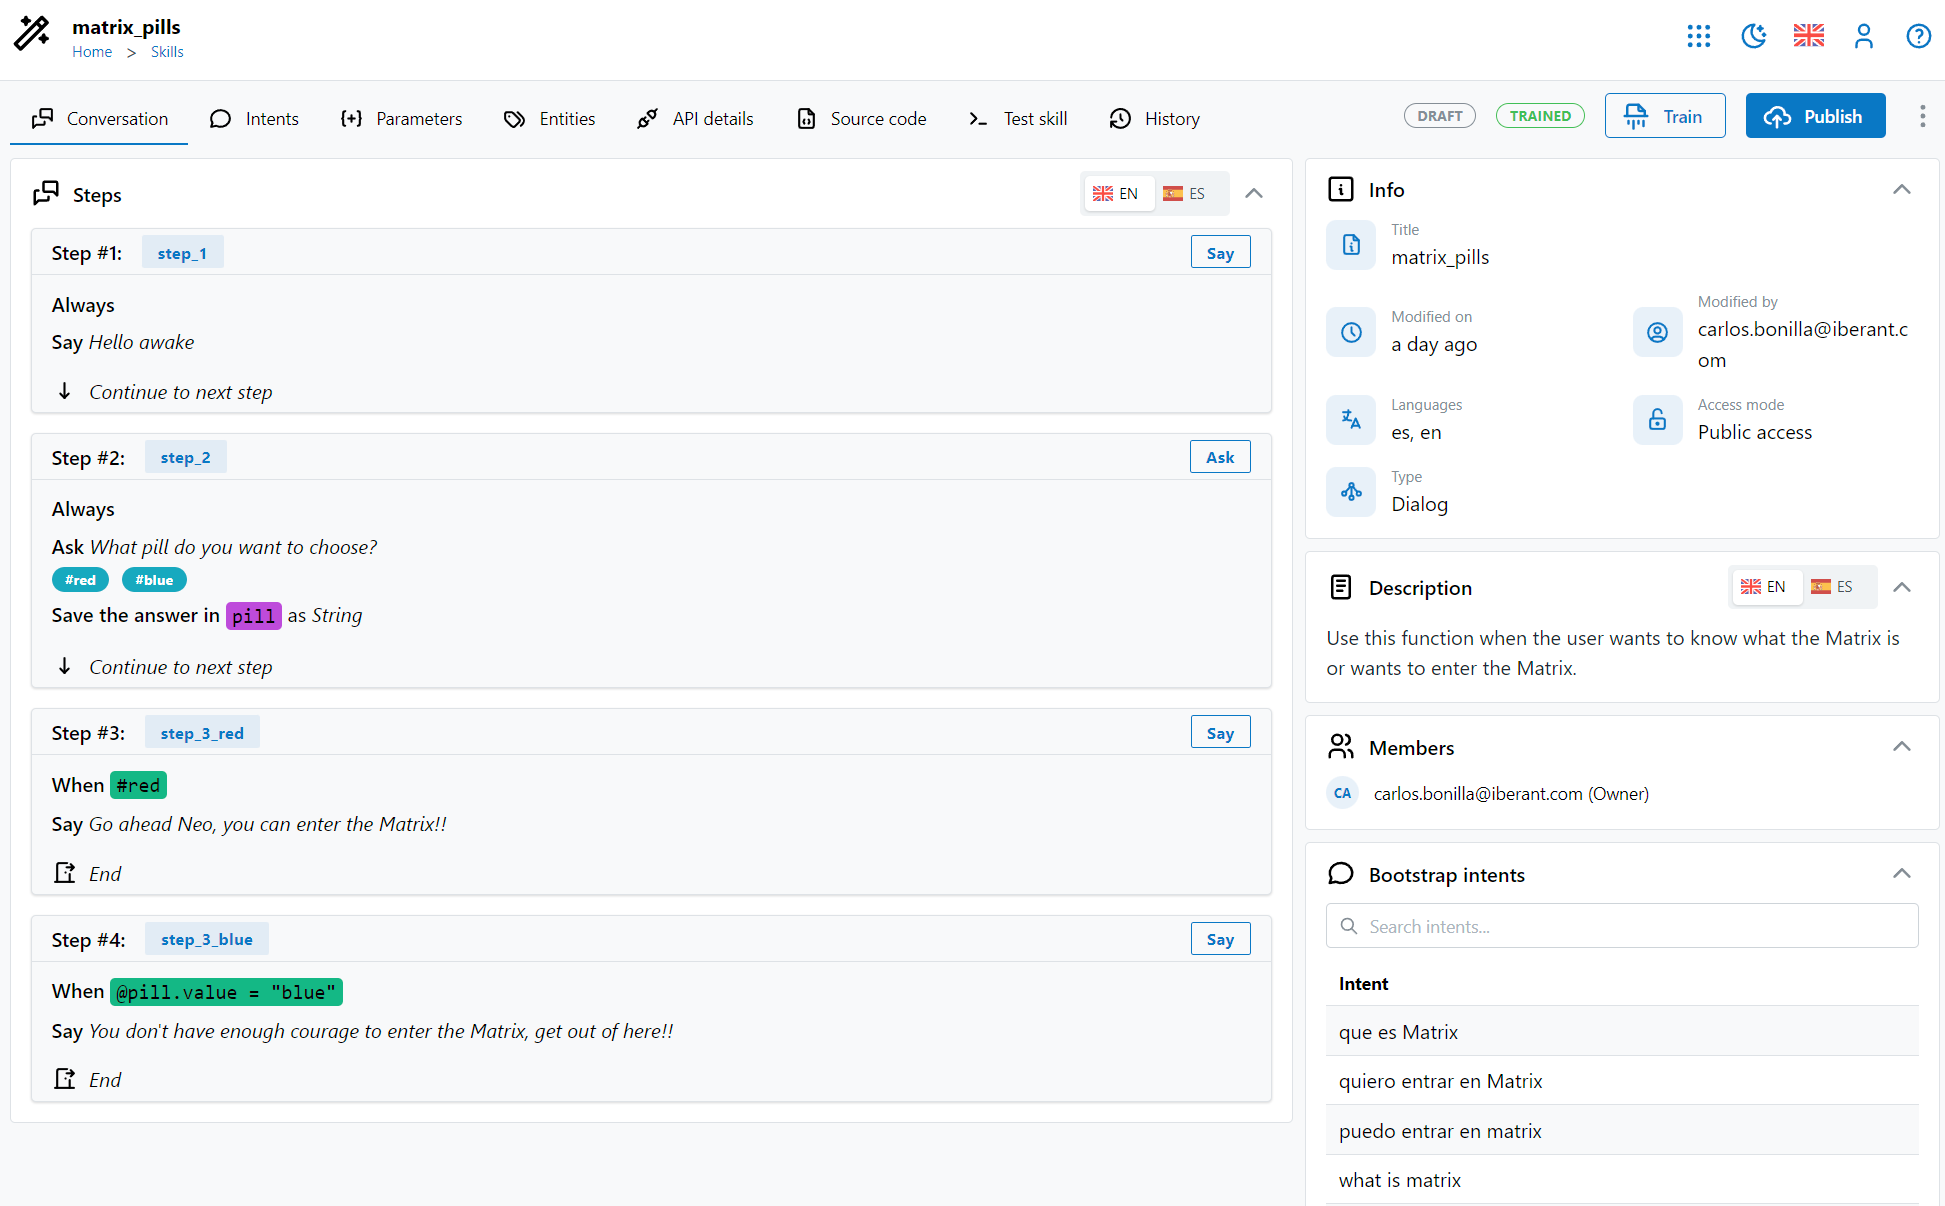
Task: Click the step_1 name tag
Action: coord(182,253)
